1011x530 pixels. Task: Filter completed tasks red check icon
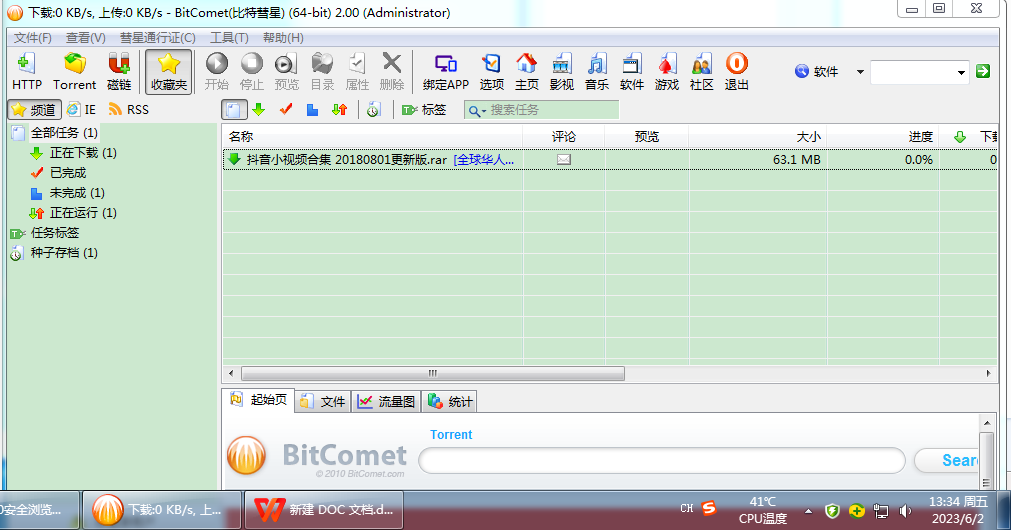[286, 110]
